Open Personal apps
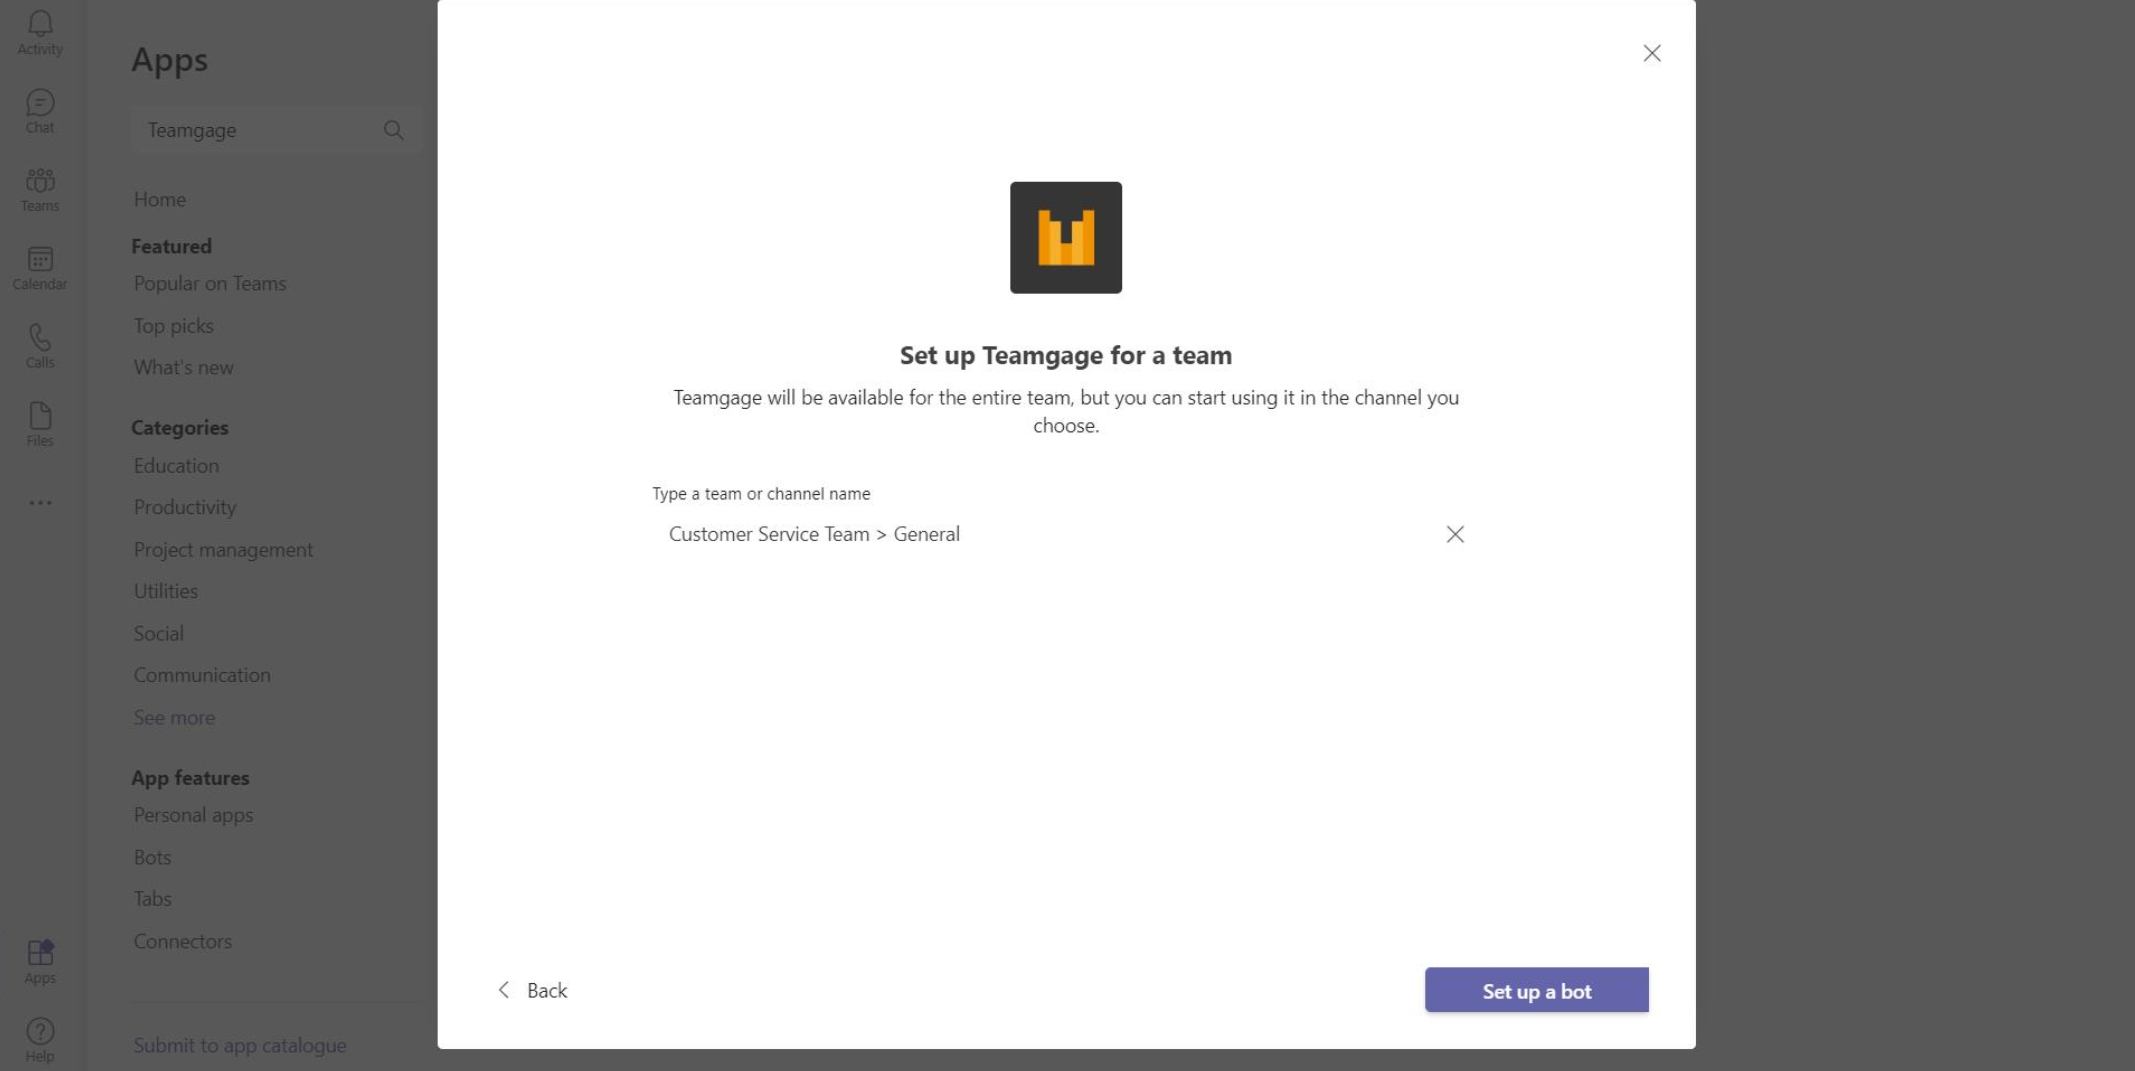Image resolution: width=2135 pixels, height=1071 pixels. 193,815
